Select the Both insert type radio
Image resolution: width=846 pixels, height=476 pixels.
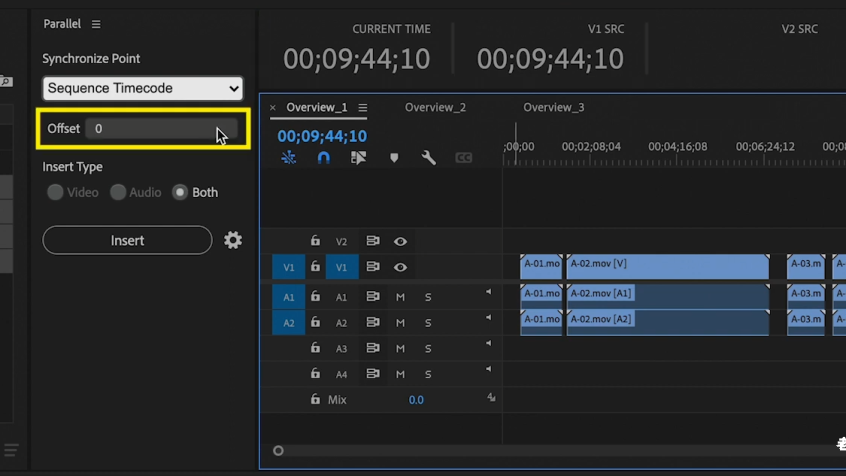180,192
